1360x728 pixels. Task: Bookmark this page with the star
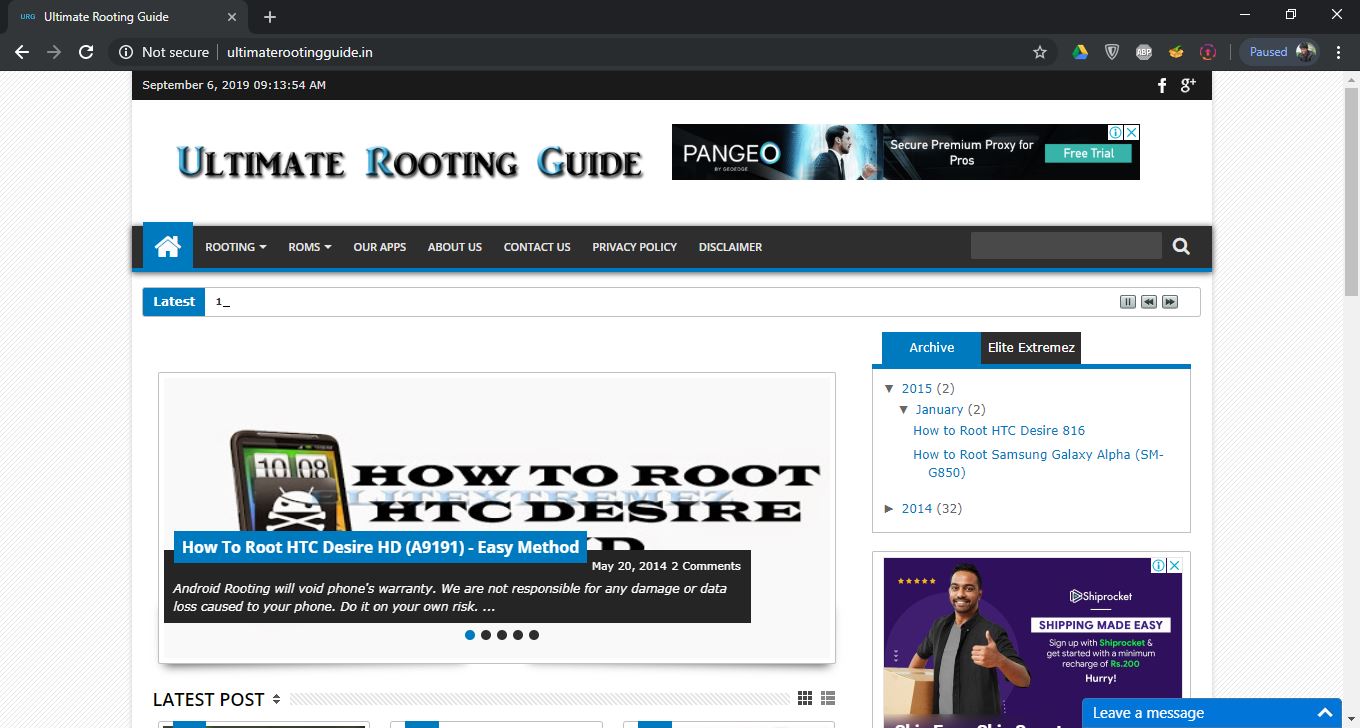(1040, 52)
